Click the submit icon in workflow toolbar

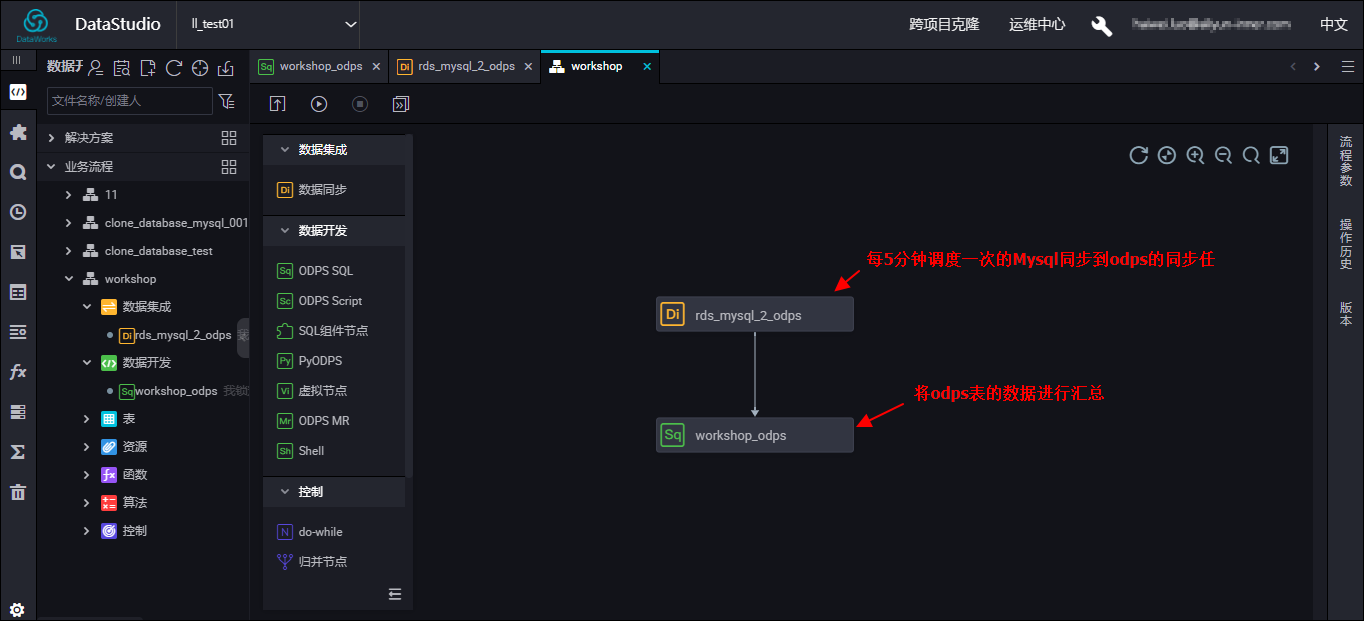click(278, 104)
